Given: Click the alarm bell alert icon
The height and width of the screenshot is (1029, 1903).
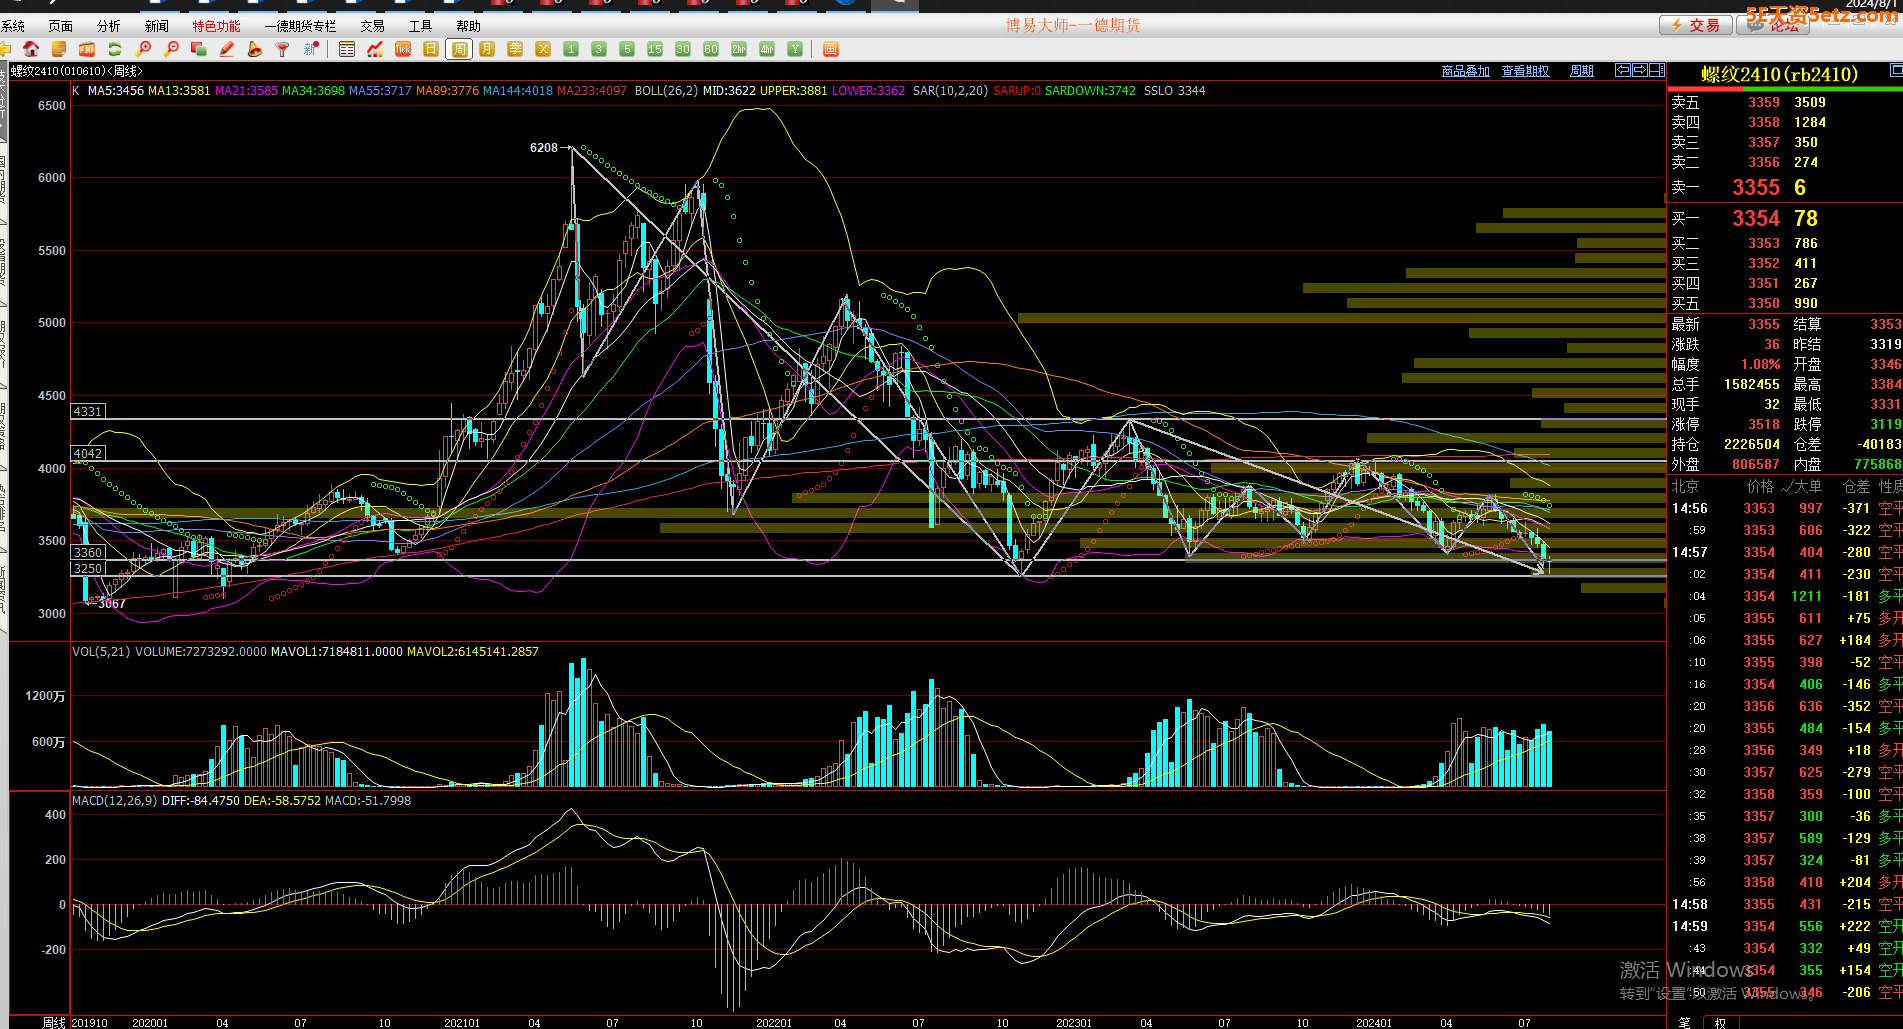Looking at the screenshot, I should 255,49.
